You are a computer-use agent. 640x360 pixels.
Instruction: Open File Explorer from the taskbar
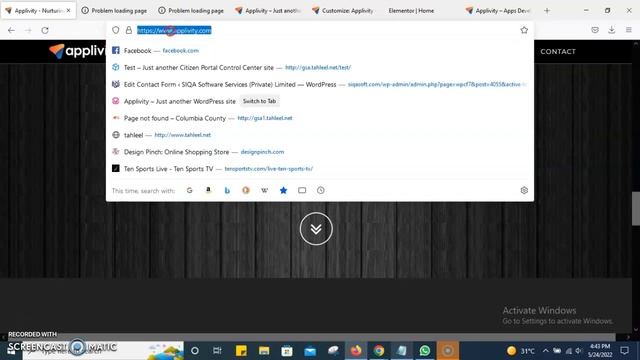[264, 350]
